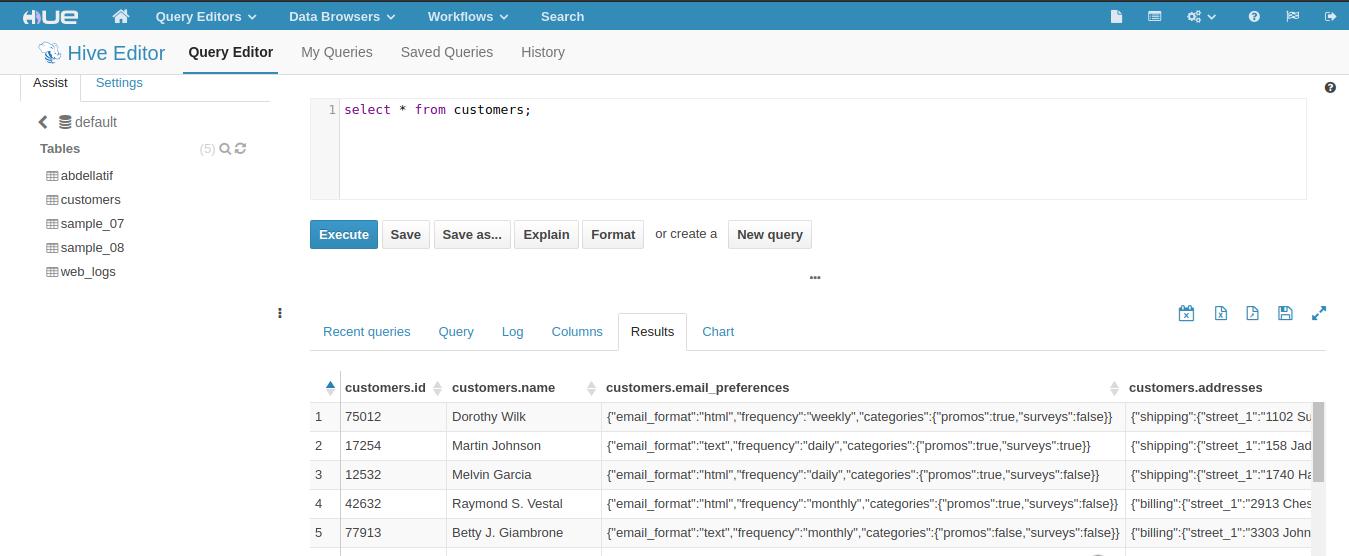Select the abdellatif table

click(87, 176)
